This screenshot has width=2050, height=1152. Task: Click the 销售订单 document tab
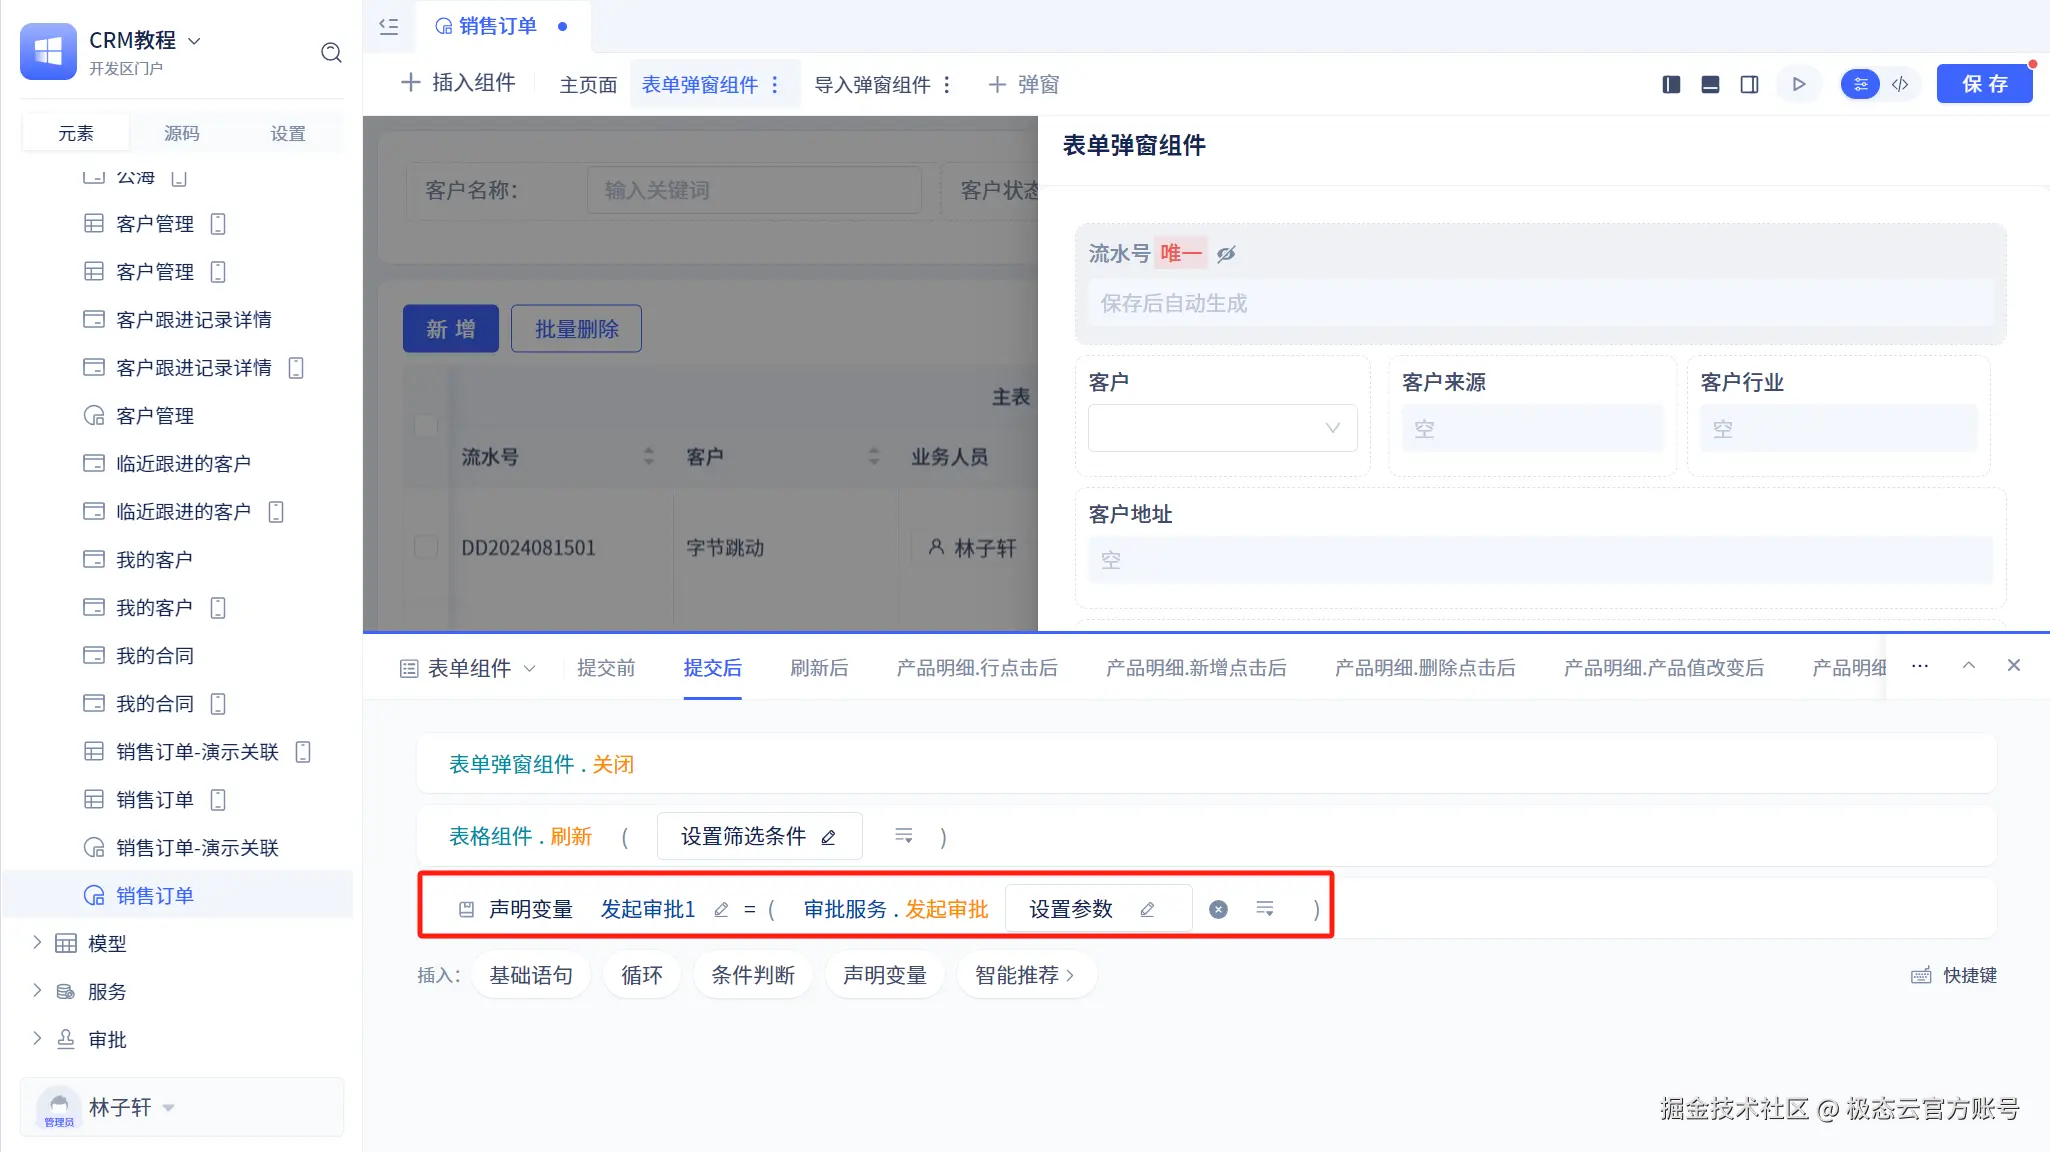pyautogui.click(x=501, y=26)
